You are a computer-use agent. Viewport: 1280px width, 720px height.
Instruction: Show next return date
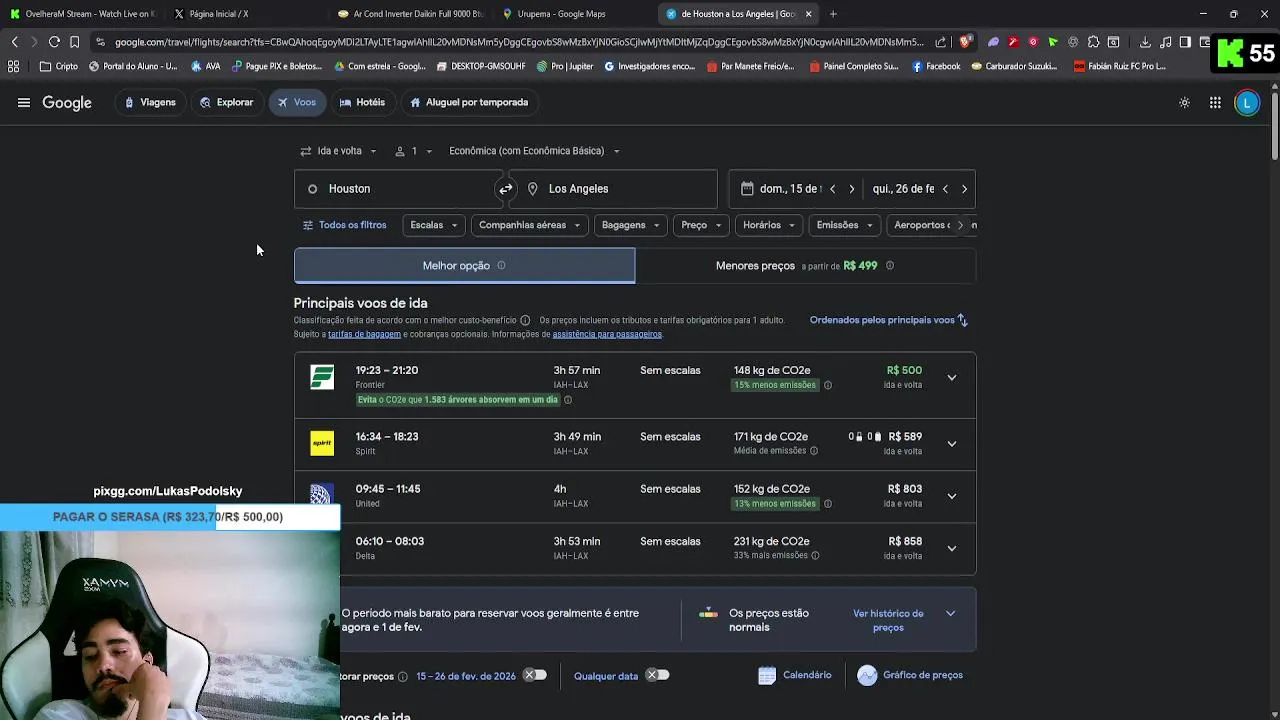[x=964, y=189]
